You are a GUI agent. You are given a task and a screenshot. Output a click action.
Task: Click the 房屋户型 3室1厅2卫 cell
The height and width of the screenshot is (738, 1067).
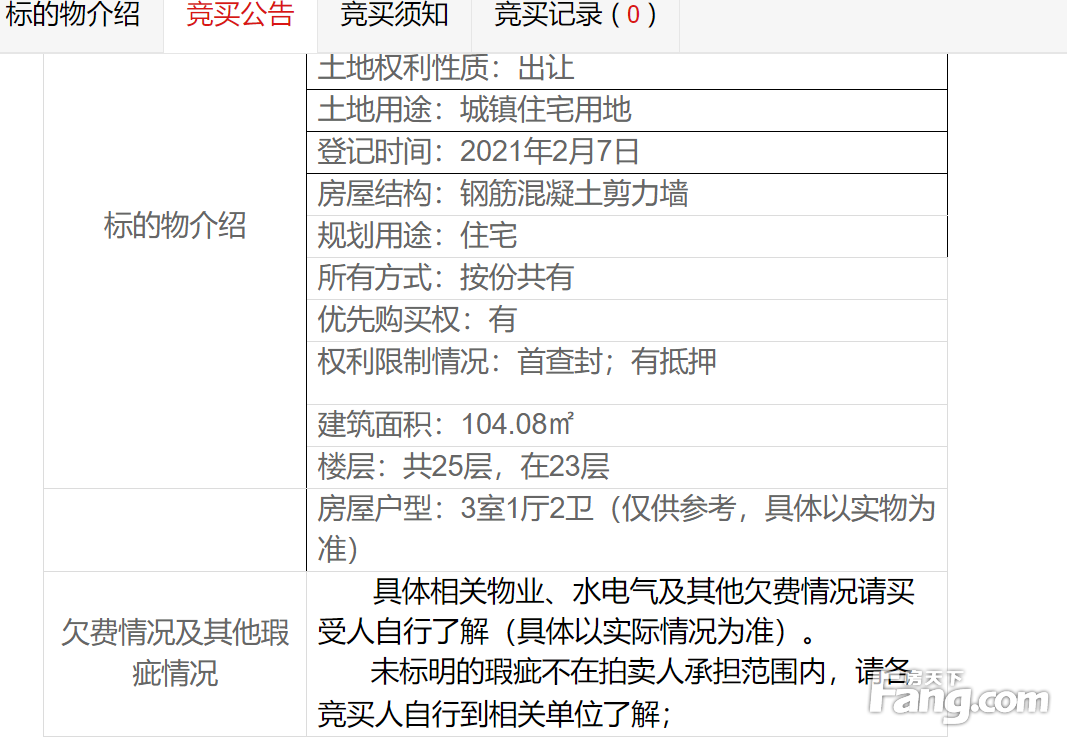coord(626,529)
